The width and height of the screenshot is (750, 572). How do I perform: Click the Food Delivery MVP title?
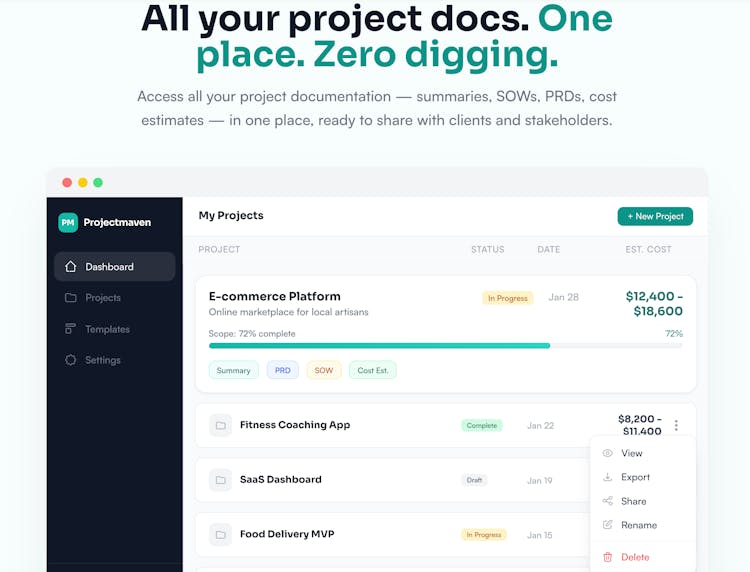[287, 534]
